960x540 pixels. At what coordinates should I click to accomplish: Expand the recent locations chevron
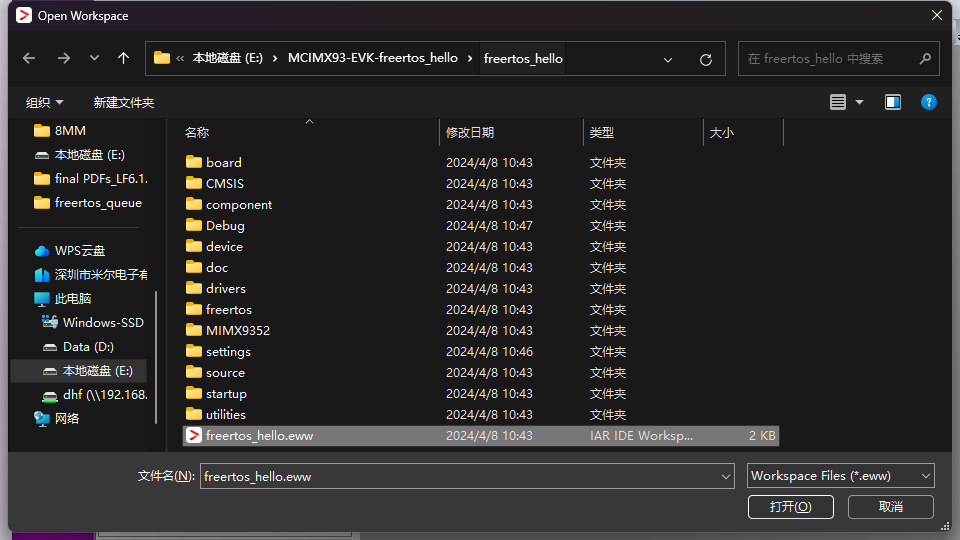tap(94, 59)
